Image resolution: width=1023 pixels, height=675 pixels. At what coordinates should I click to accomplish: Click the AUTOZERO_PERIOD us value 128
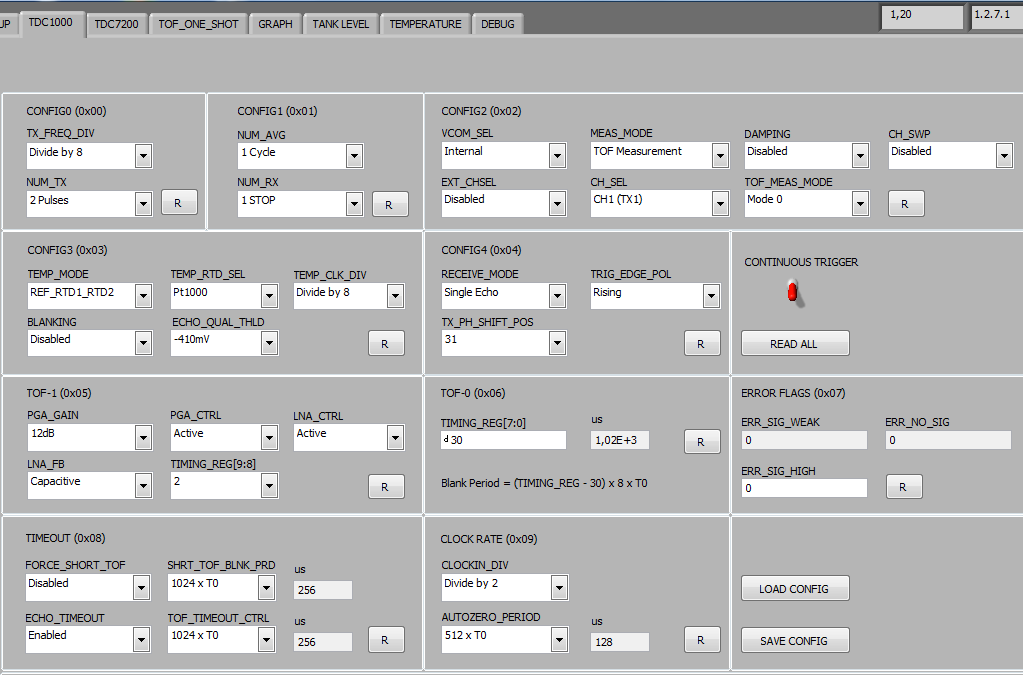point(620,642)
